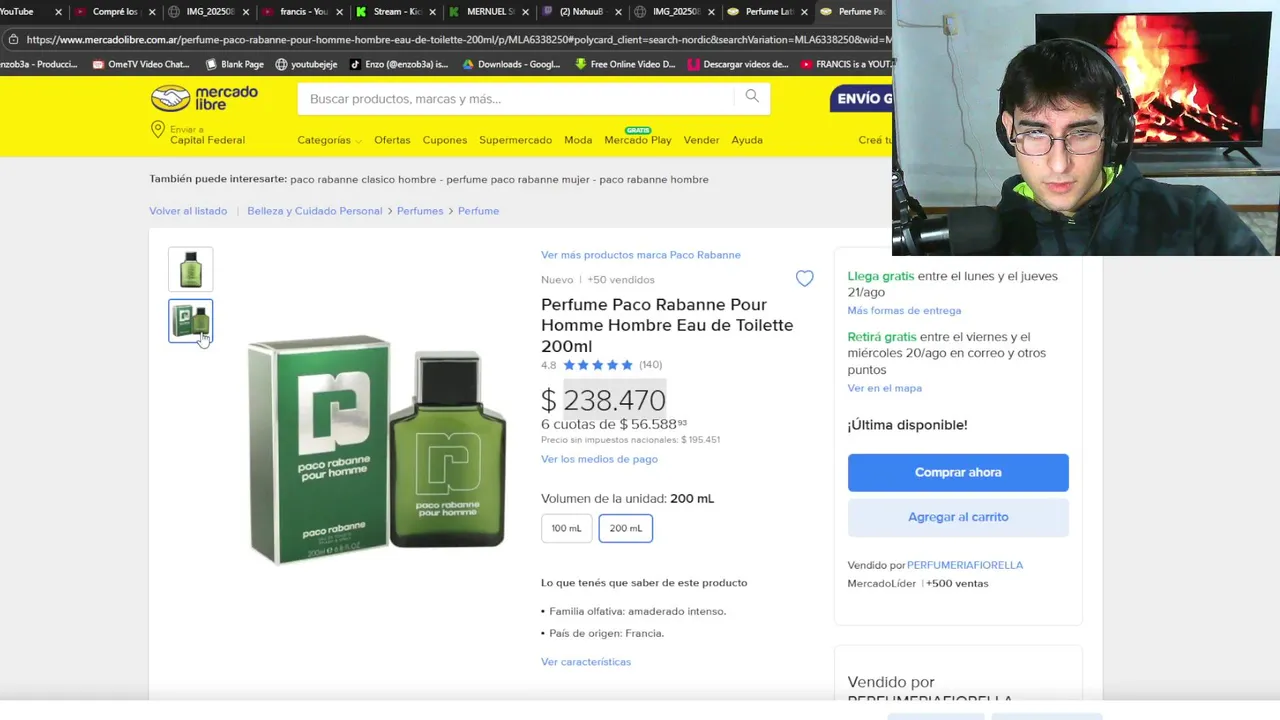Open the Cupones menu item
This screenshot has height=720, width=1280.
point(444,140)
